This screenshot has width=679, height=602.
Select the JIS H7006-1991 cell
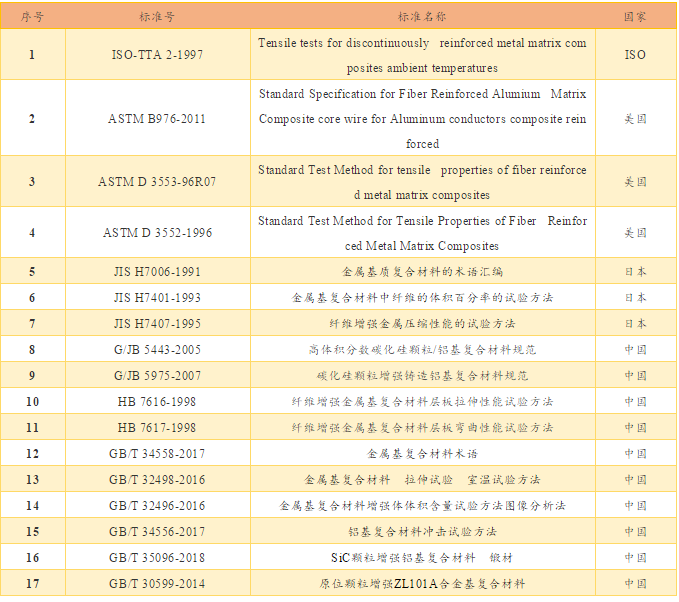[157, 271]
